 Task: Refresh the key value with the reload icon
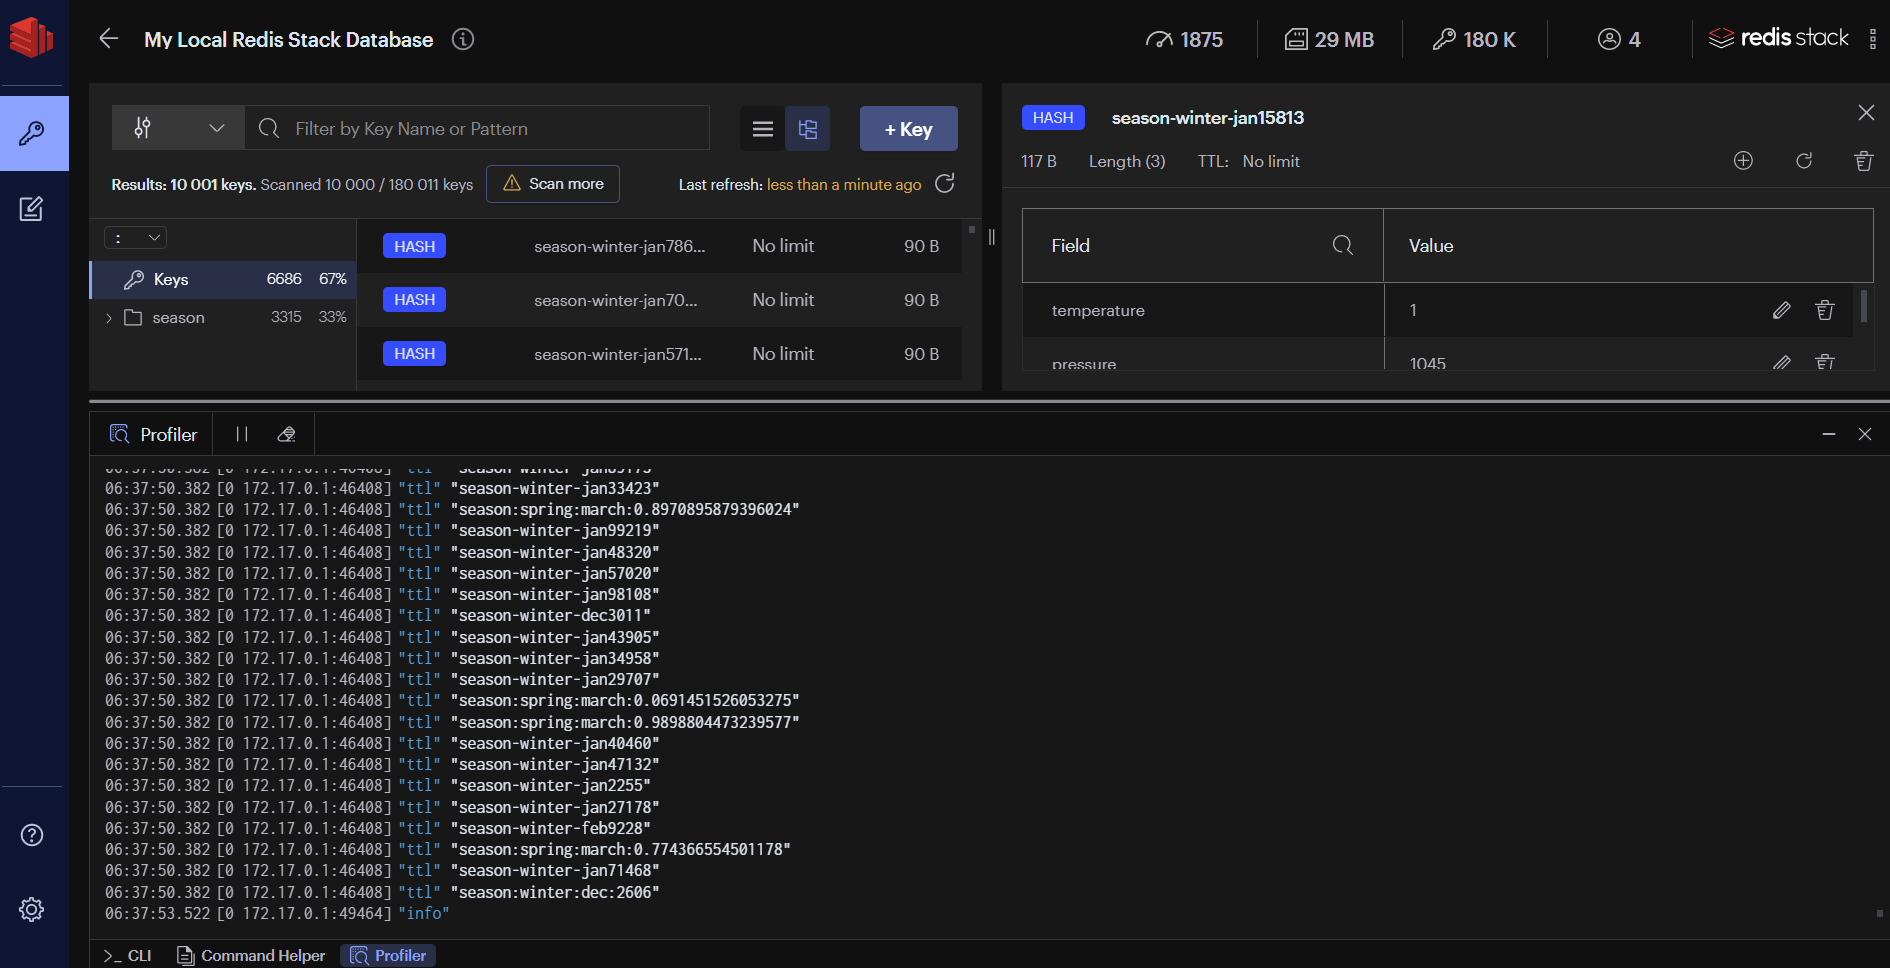(1804, 161)
